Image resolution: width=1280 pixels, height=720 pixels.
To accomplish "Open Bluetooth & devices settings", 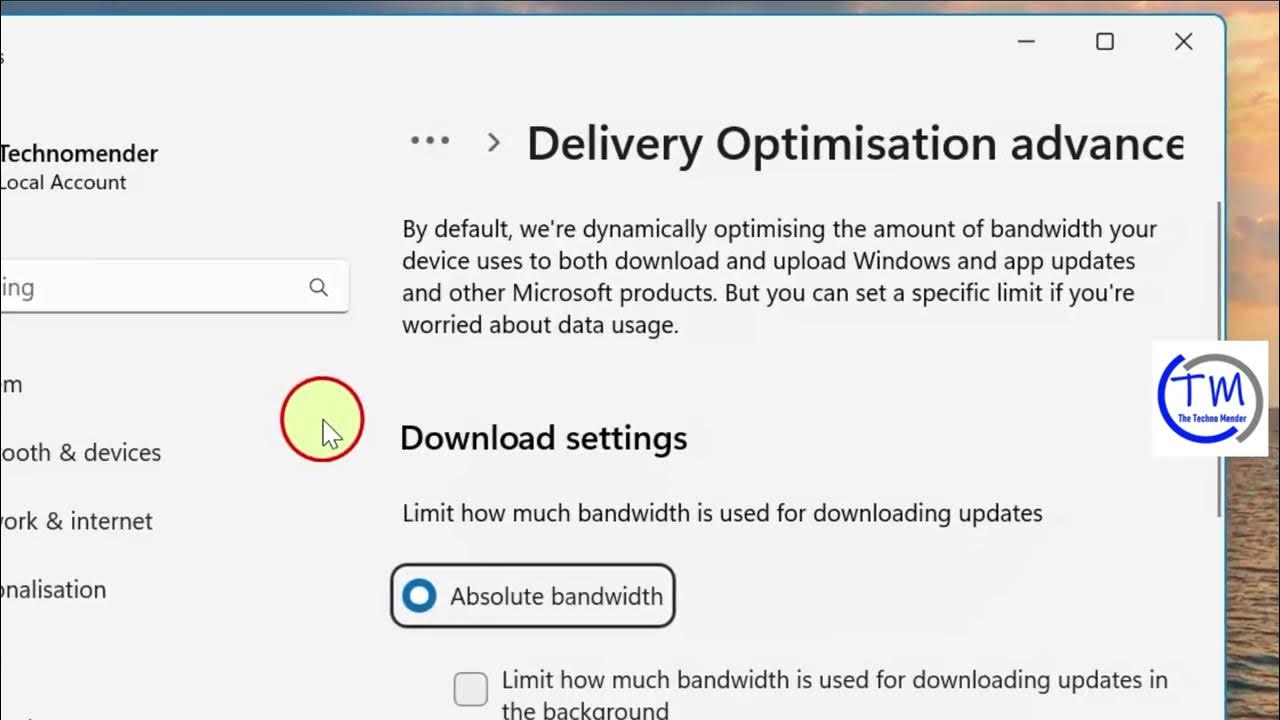I will point(80,453).
